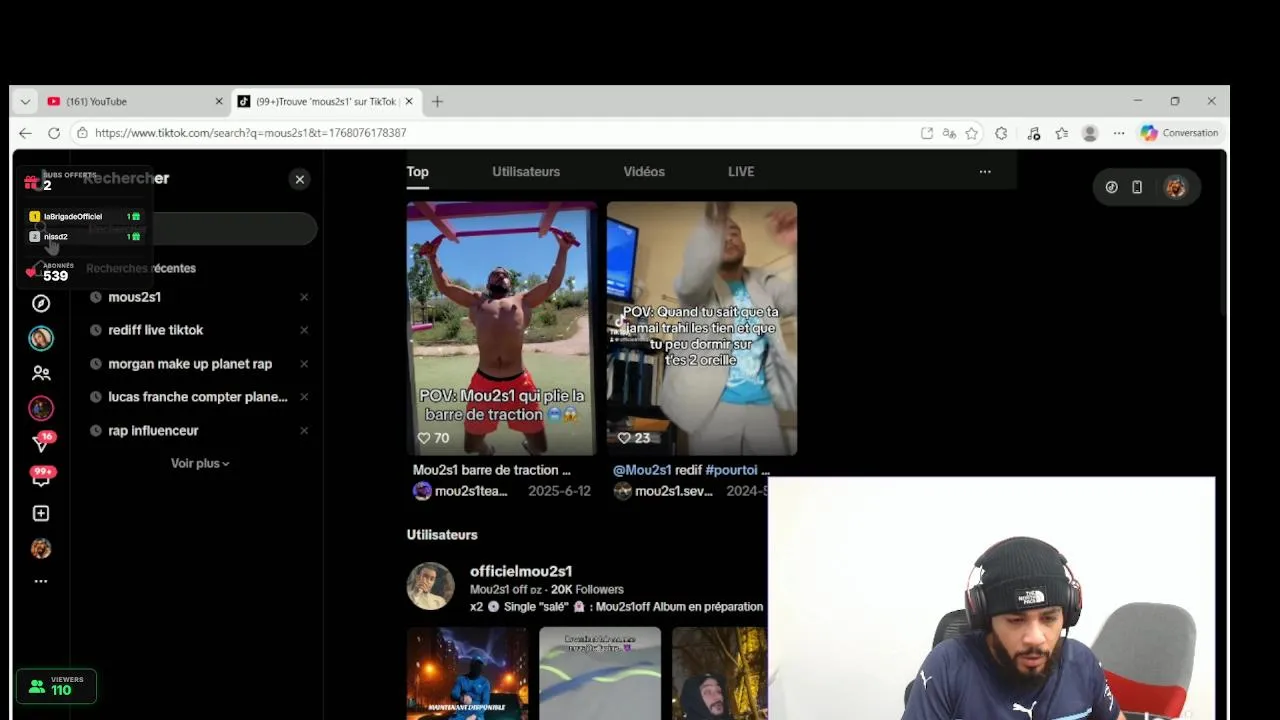Open the browser profile icon
The height and width of the screenshot is (720, 1280).
click(x=1090, y=133)
